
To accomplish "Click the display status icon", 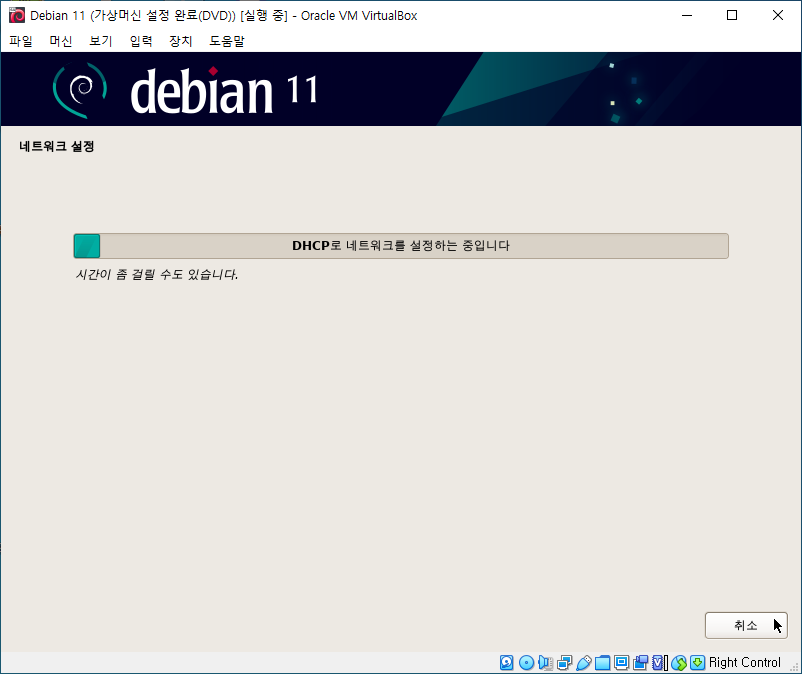I will click(x=621, y=663).
